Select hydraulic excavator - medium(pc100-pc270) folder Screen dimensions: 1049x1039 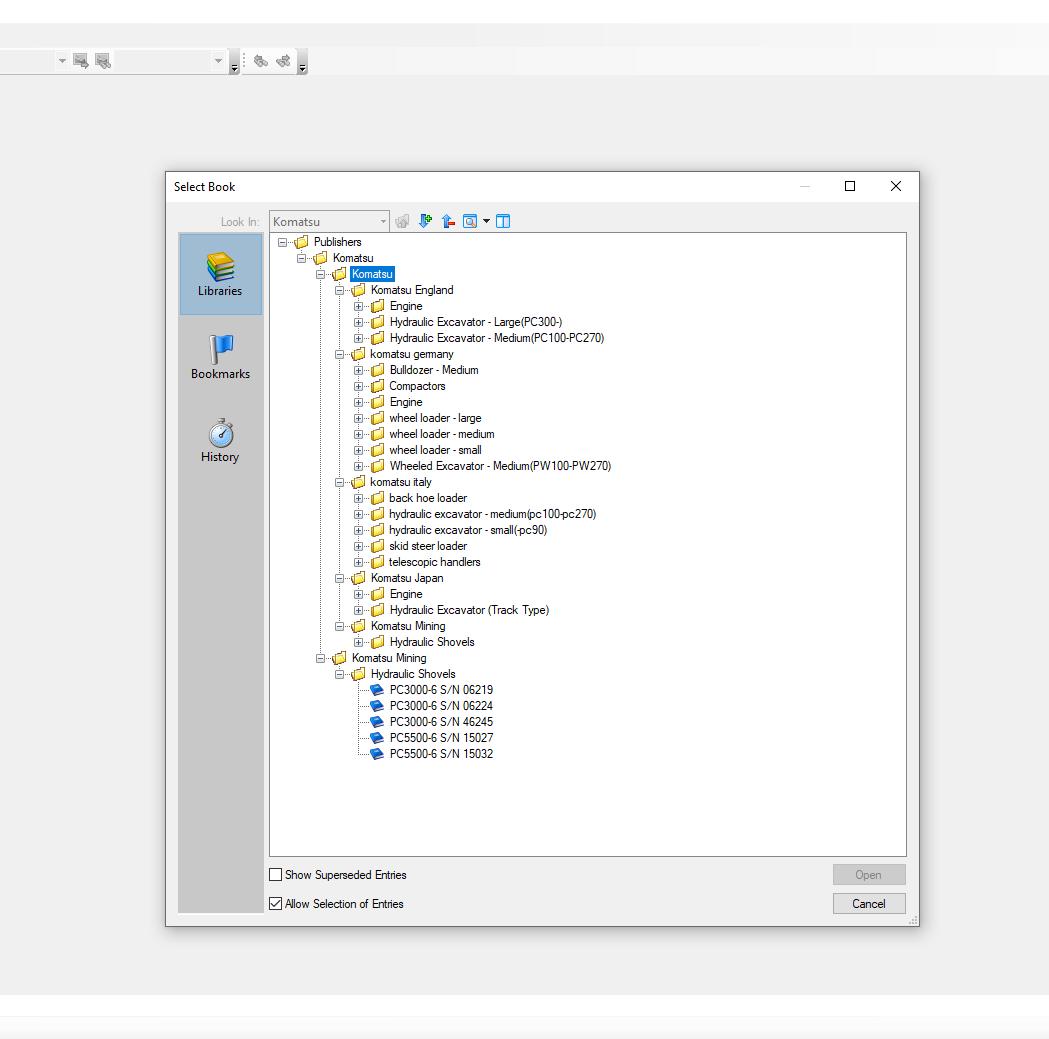(492, 514)
